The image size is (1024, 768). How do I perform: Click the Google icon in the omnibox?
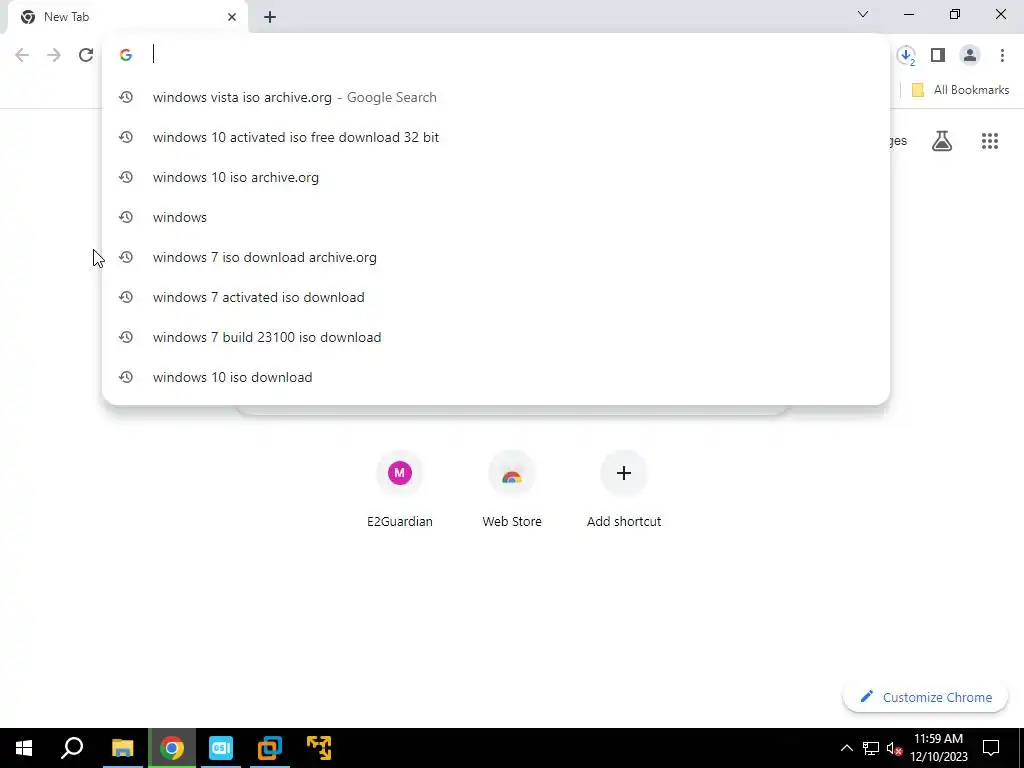126,55
